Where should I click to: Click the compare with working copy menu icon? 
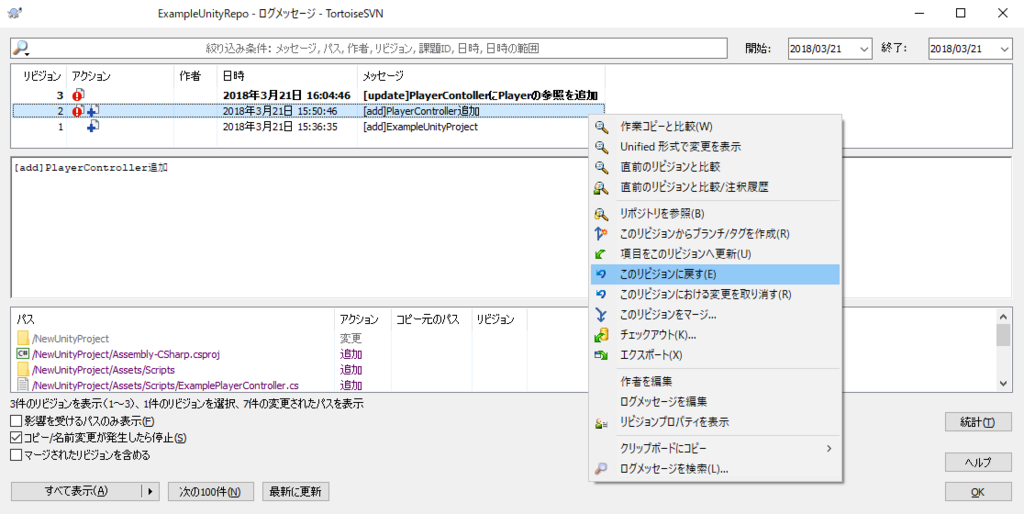[x=601, y=126]
